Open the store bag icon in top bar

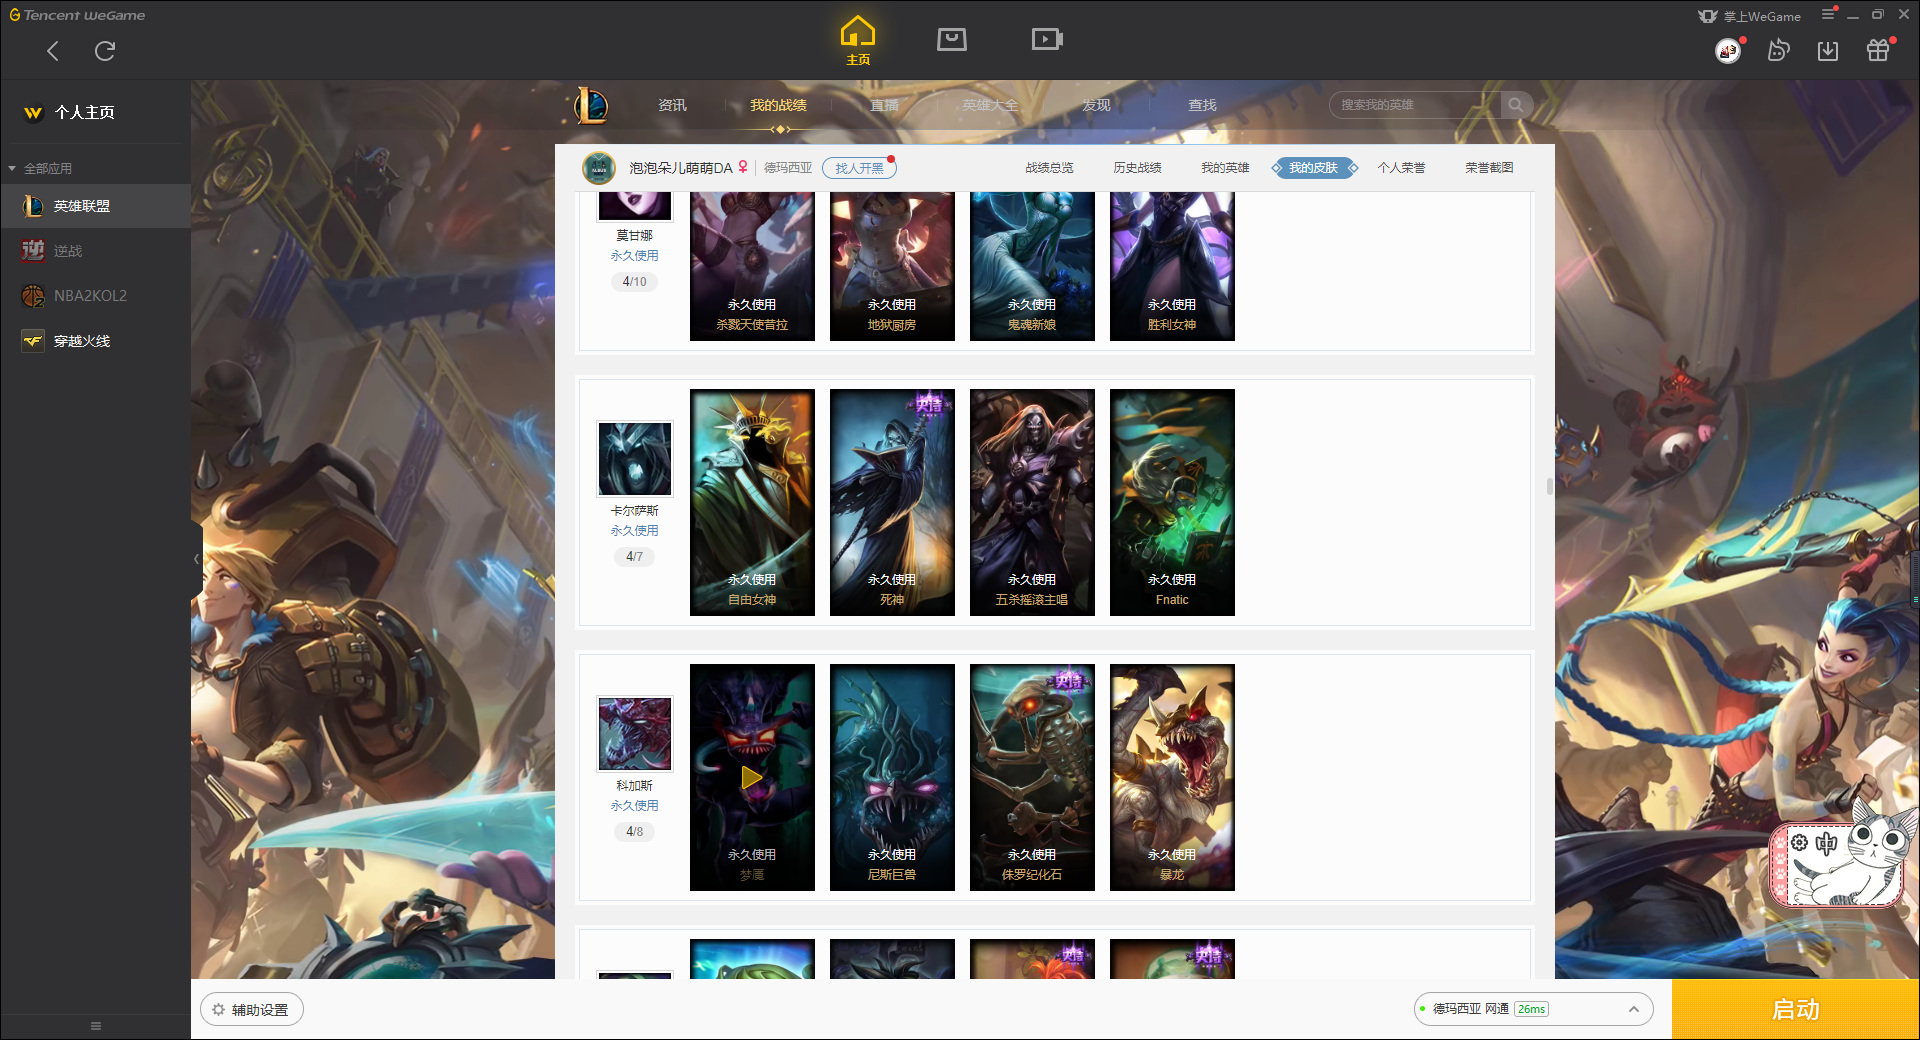click(952, 39)
